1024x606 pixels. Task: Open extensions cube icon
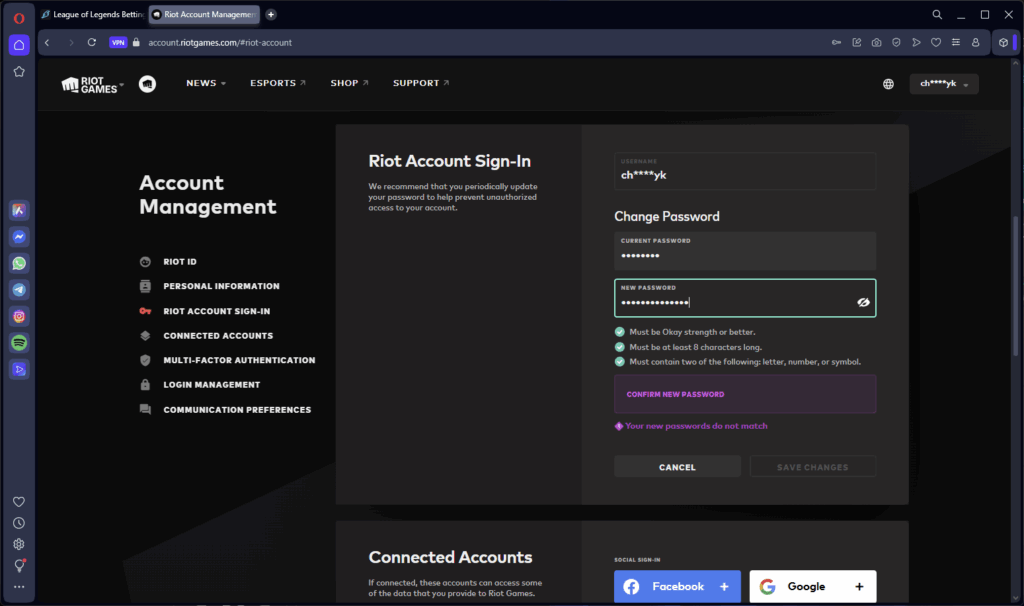[x=1004, y=42]
